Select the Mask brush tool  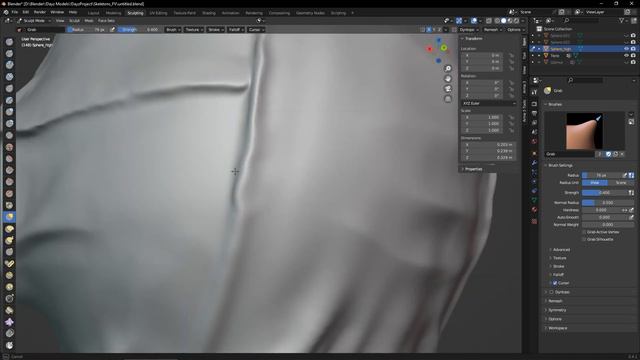pos(9,345)
